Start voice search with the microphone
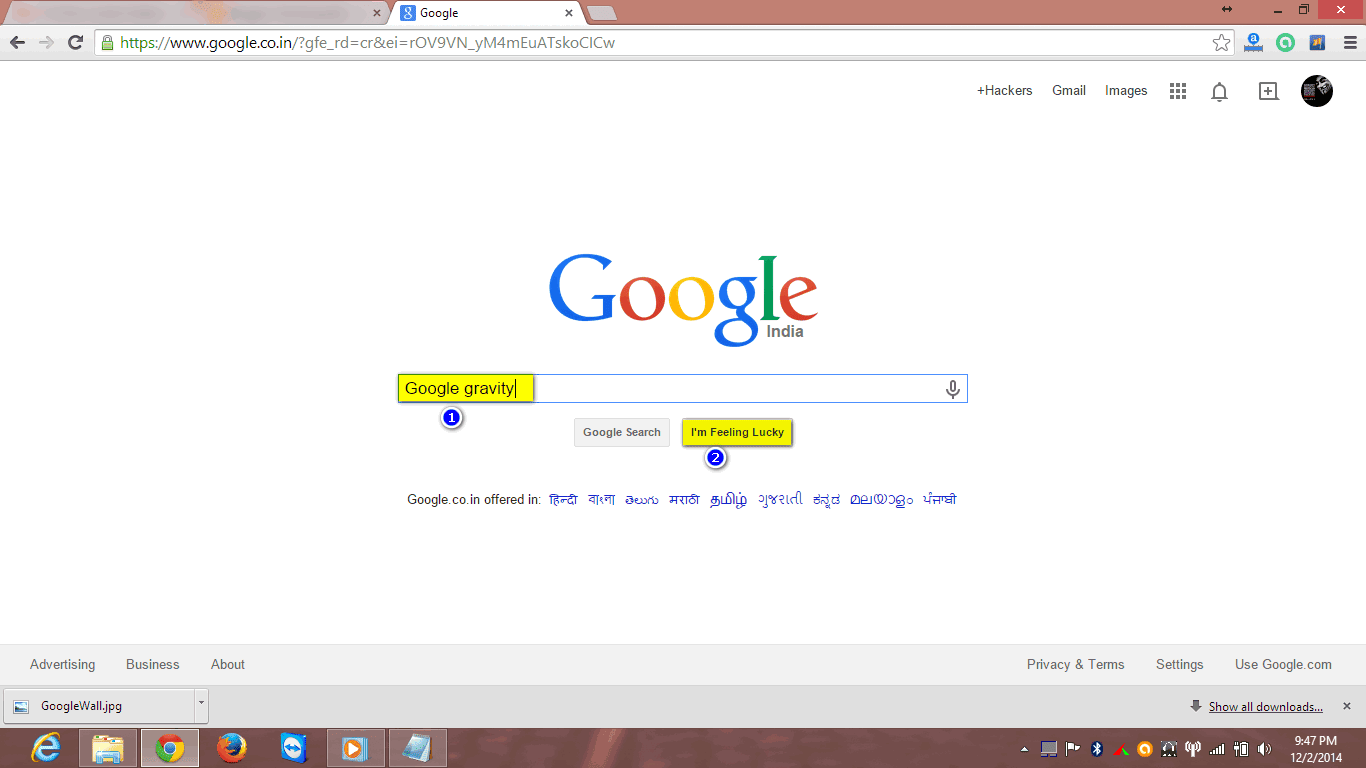 coord(953,389)
